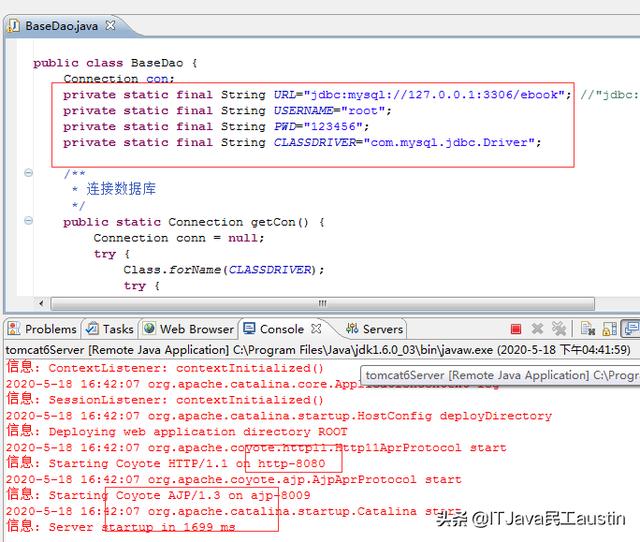The width and height of the screenshot is (640, 542).
Task: Click the Web Browser globe icon
Action: tap(150, 329)
